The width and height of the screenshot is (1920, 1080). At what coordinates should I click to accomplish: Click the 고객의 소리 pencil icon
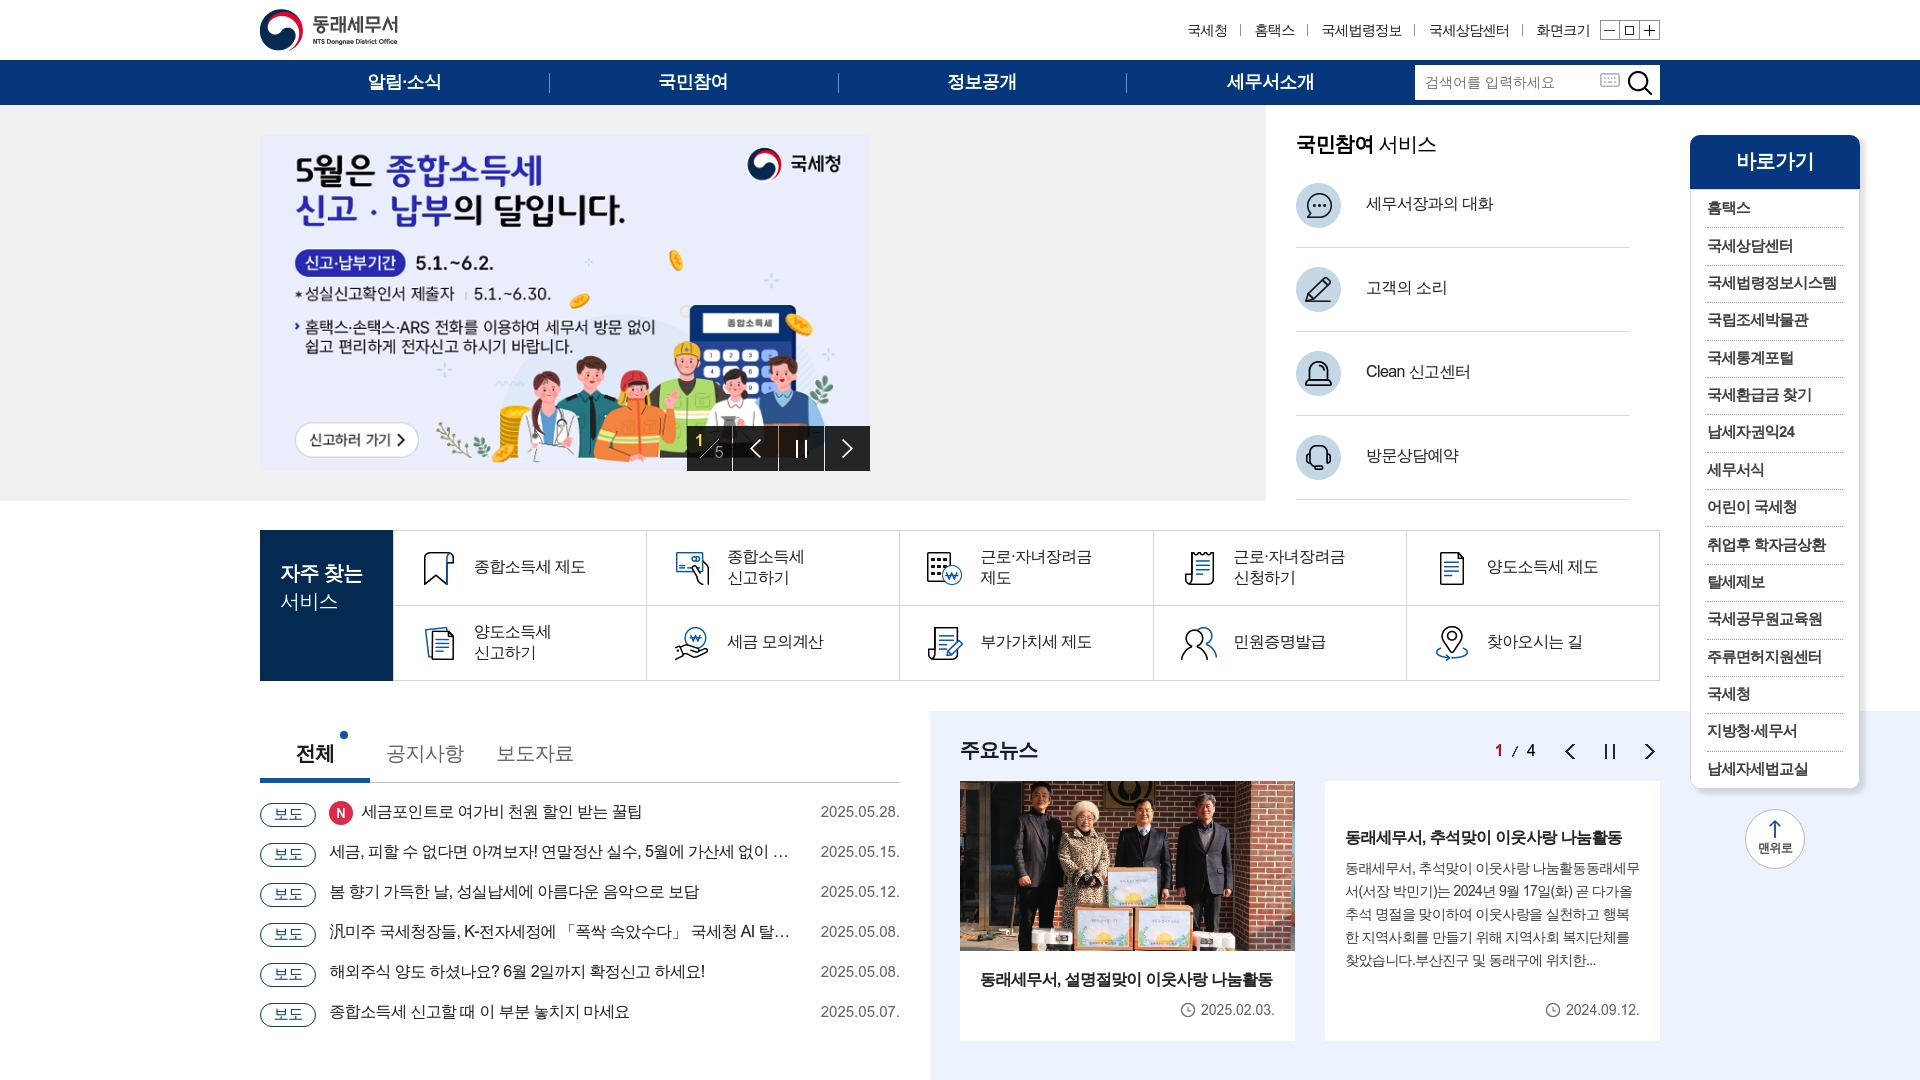click(x=1318, y=289)
